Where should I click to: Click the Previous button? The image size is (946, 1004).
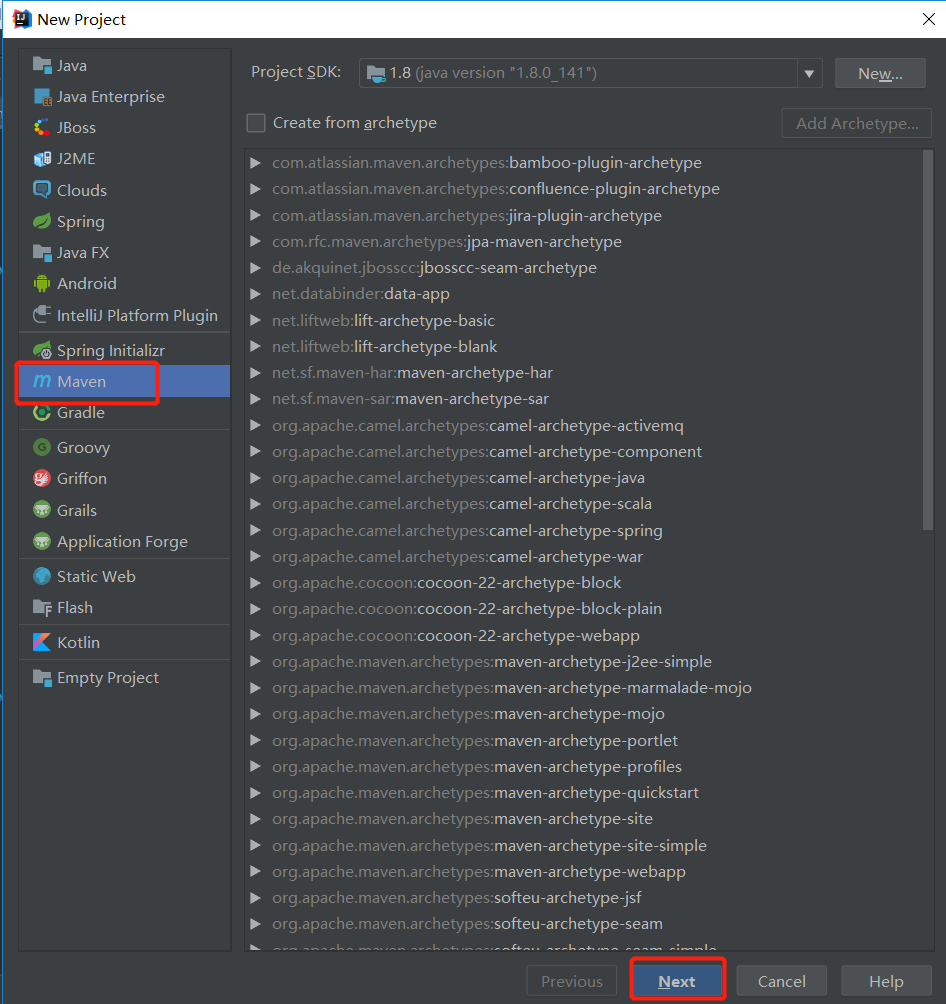click(x=571, y=981)
